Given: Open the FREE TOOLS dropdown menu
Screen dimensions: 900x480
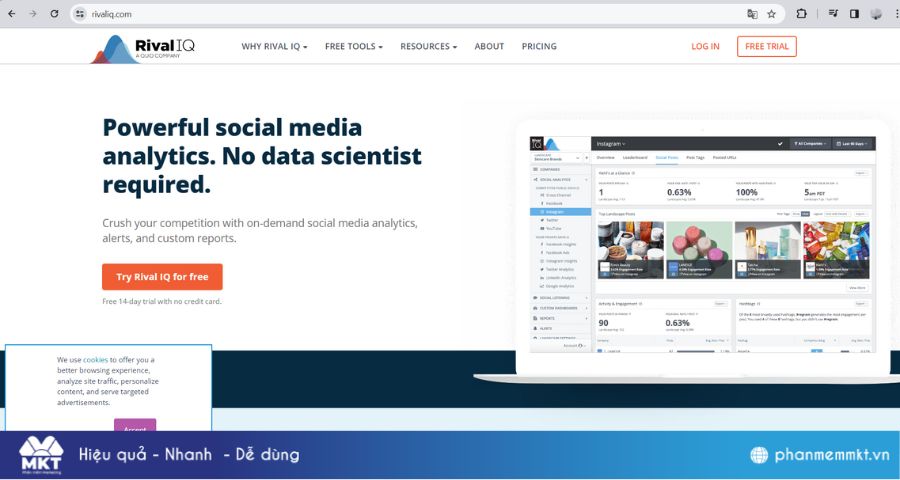Looking at the screenshot, I should [354, 47].
